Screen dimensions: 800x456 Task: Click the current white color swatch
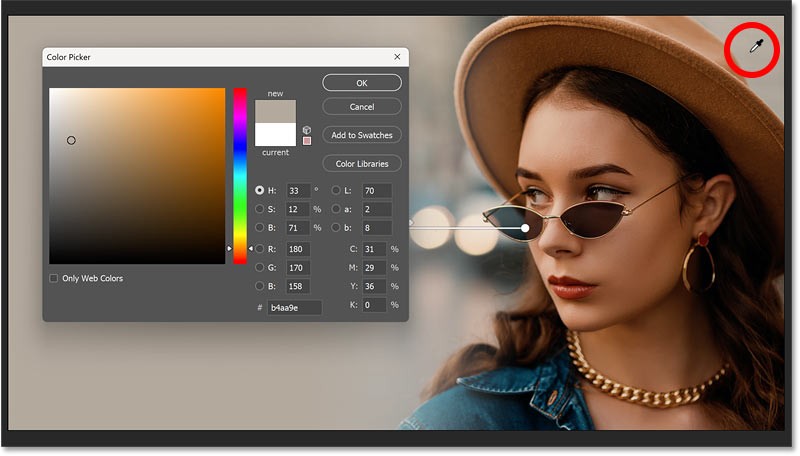click(x=275, y=135)
